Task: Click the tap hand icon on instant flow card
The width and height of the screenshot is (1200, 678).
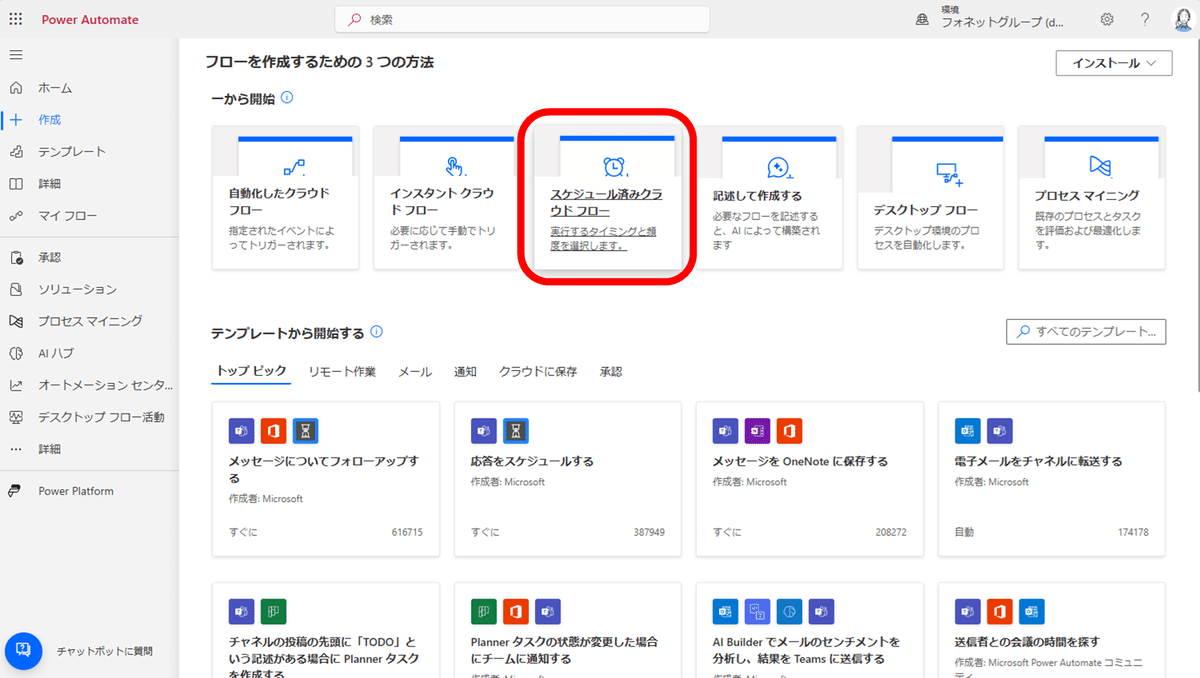Action: pyautogui.click(x=455, y=167)
